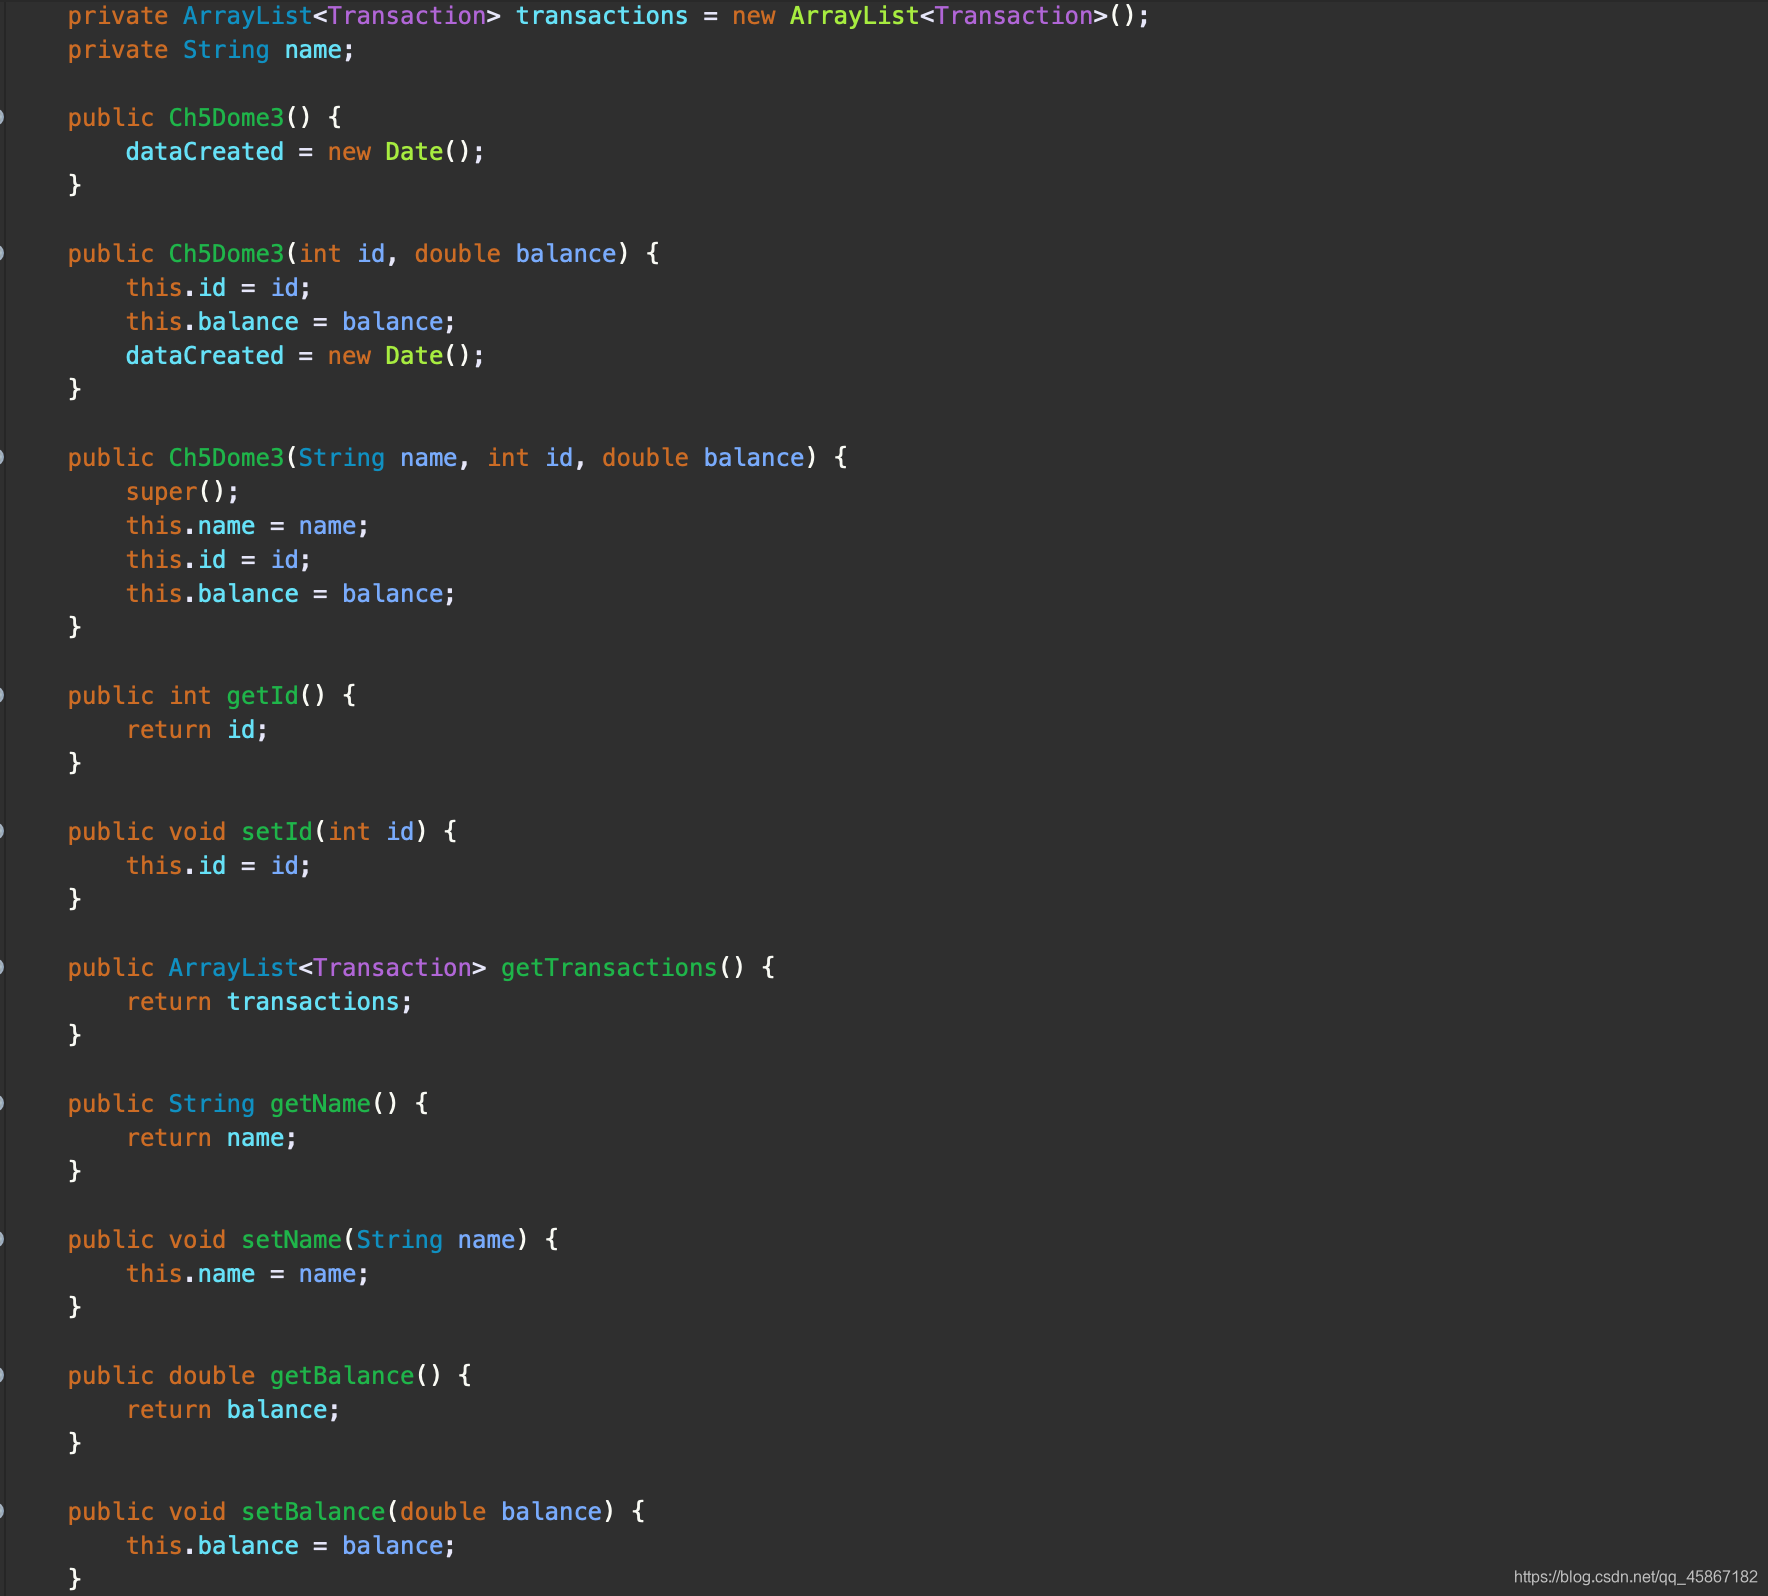Click 'this.balance = balance;' inside setBalance method
This screenshot has height=1596, width=1768.
coord(291,1546)
